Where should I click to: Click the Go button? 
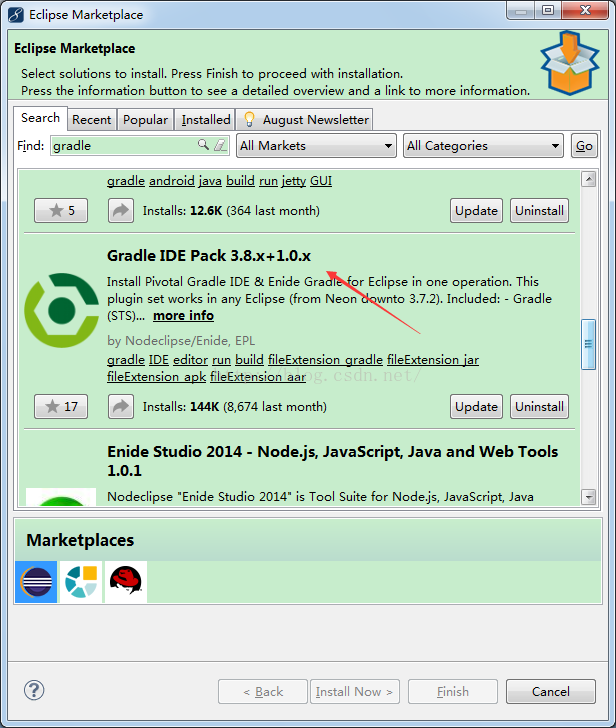(584, 146)
